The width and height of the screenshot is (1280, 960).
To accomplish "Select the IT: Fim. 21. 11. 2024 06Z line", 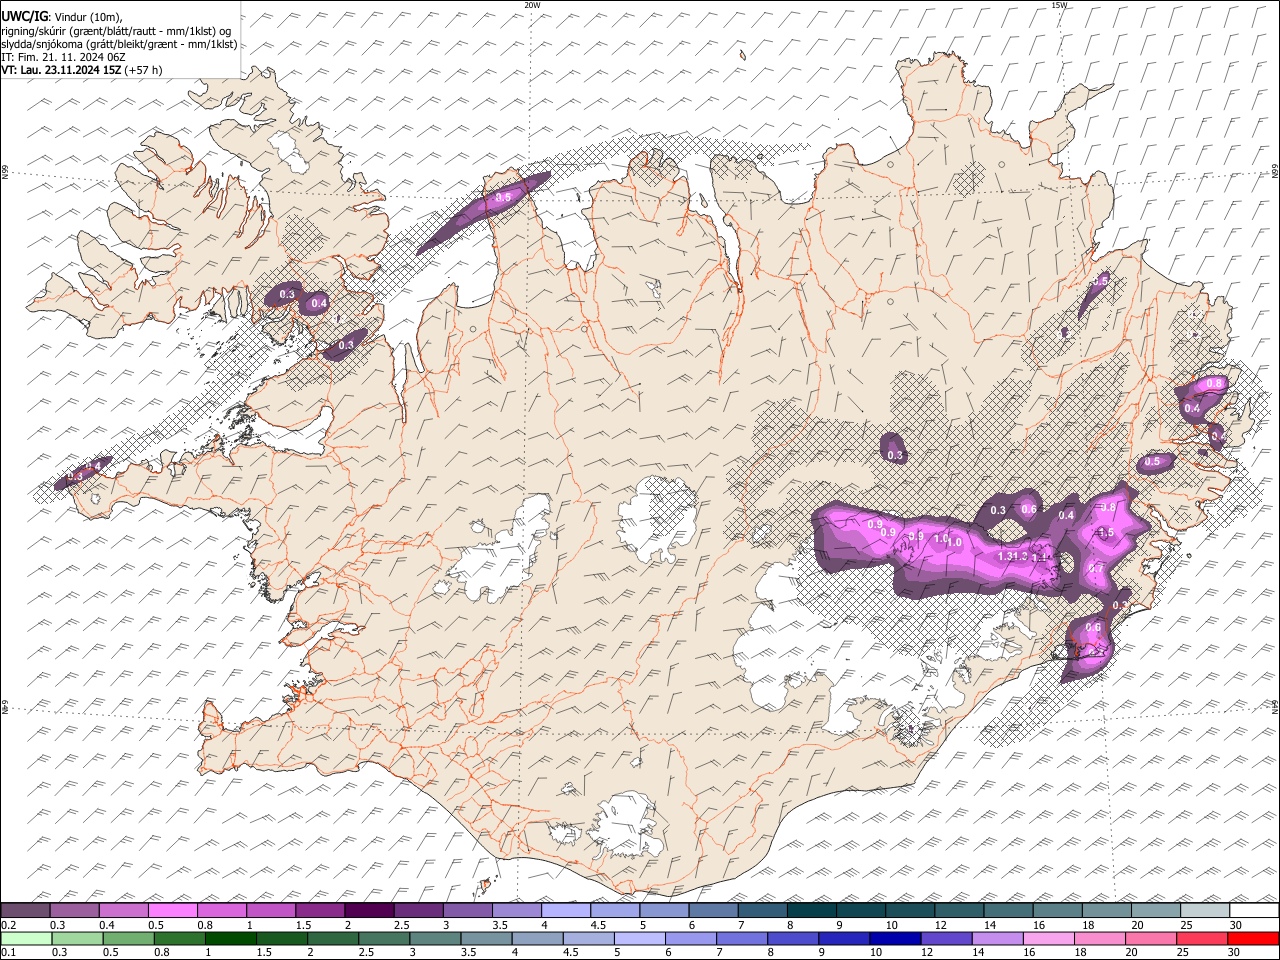I will 63,57.
